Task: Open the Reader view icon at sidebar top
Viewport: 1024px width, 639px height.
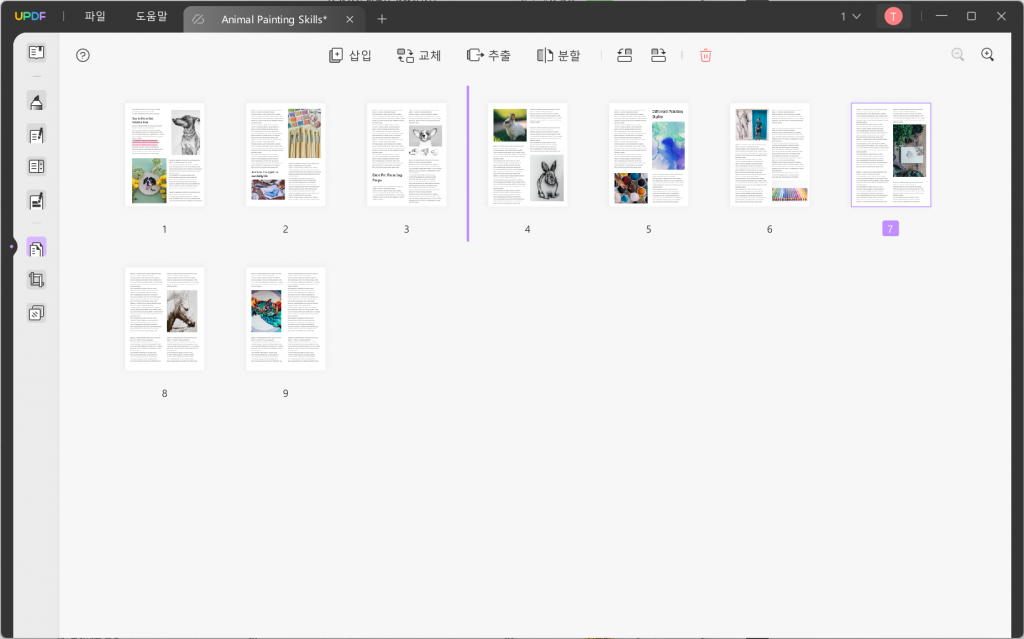Action: [35, 52]
